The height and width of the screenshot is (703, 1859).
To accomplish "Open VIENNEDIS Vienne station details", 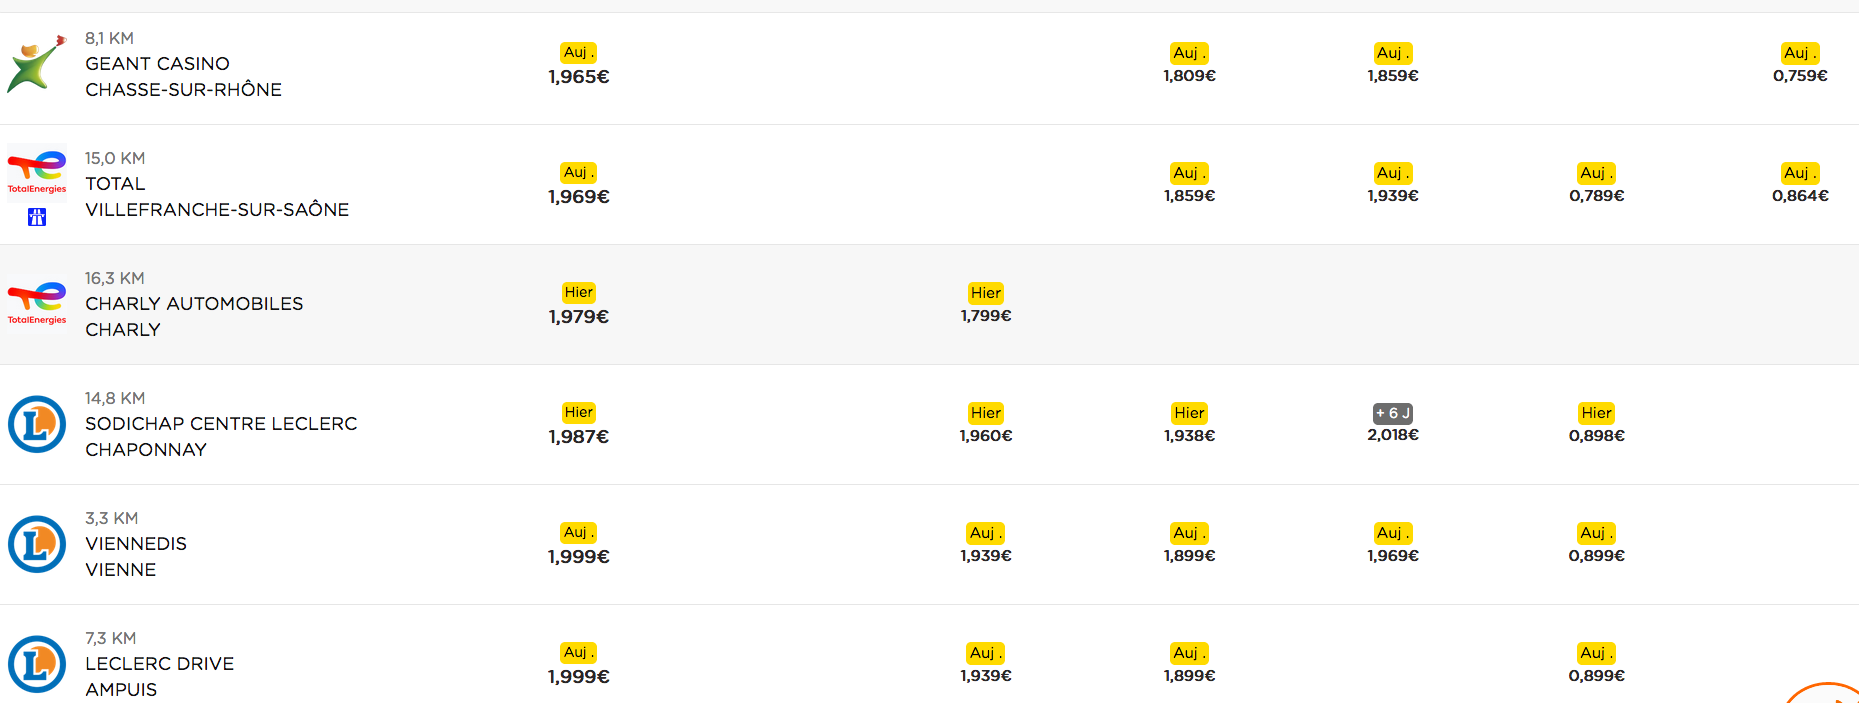I will point(136,556).
